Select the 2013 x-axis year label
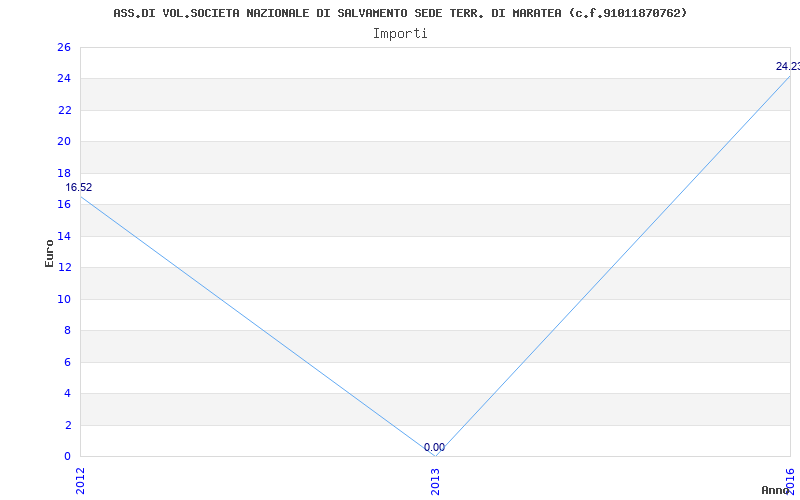Screen dimensions: 800x500 tap(435, 481)
